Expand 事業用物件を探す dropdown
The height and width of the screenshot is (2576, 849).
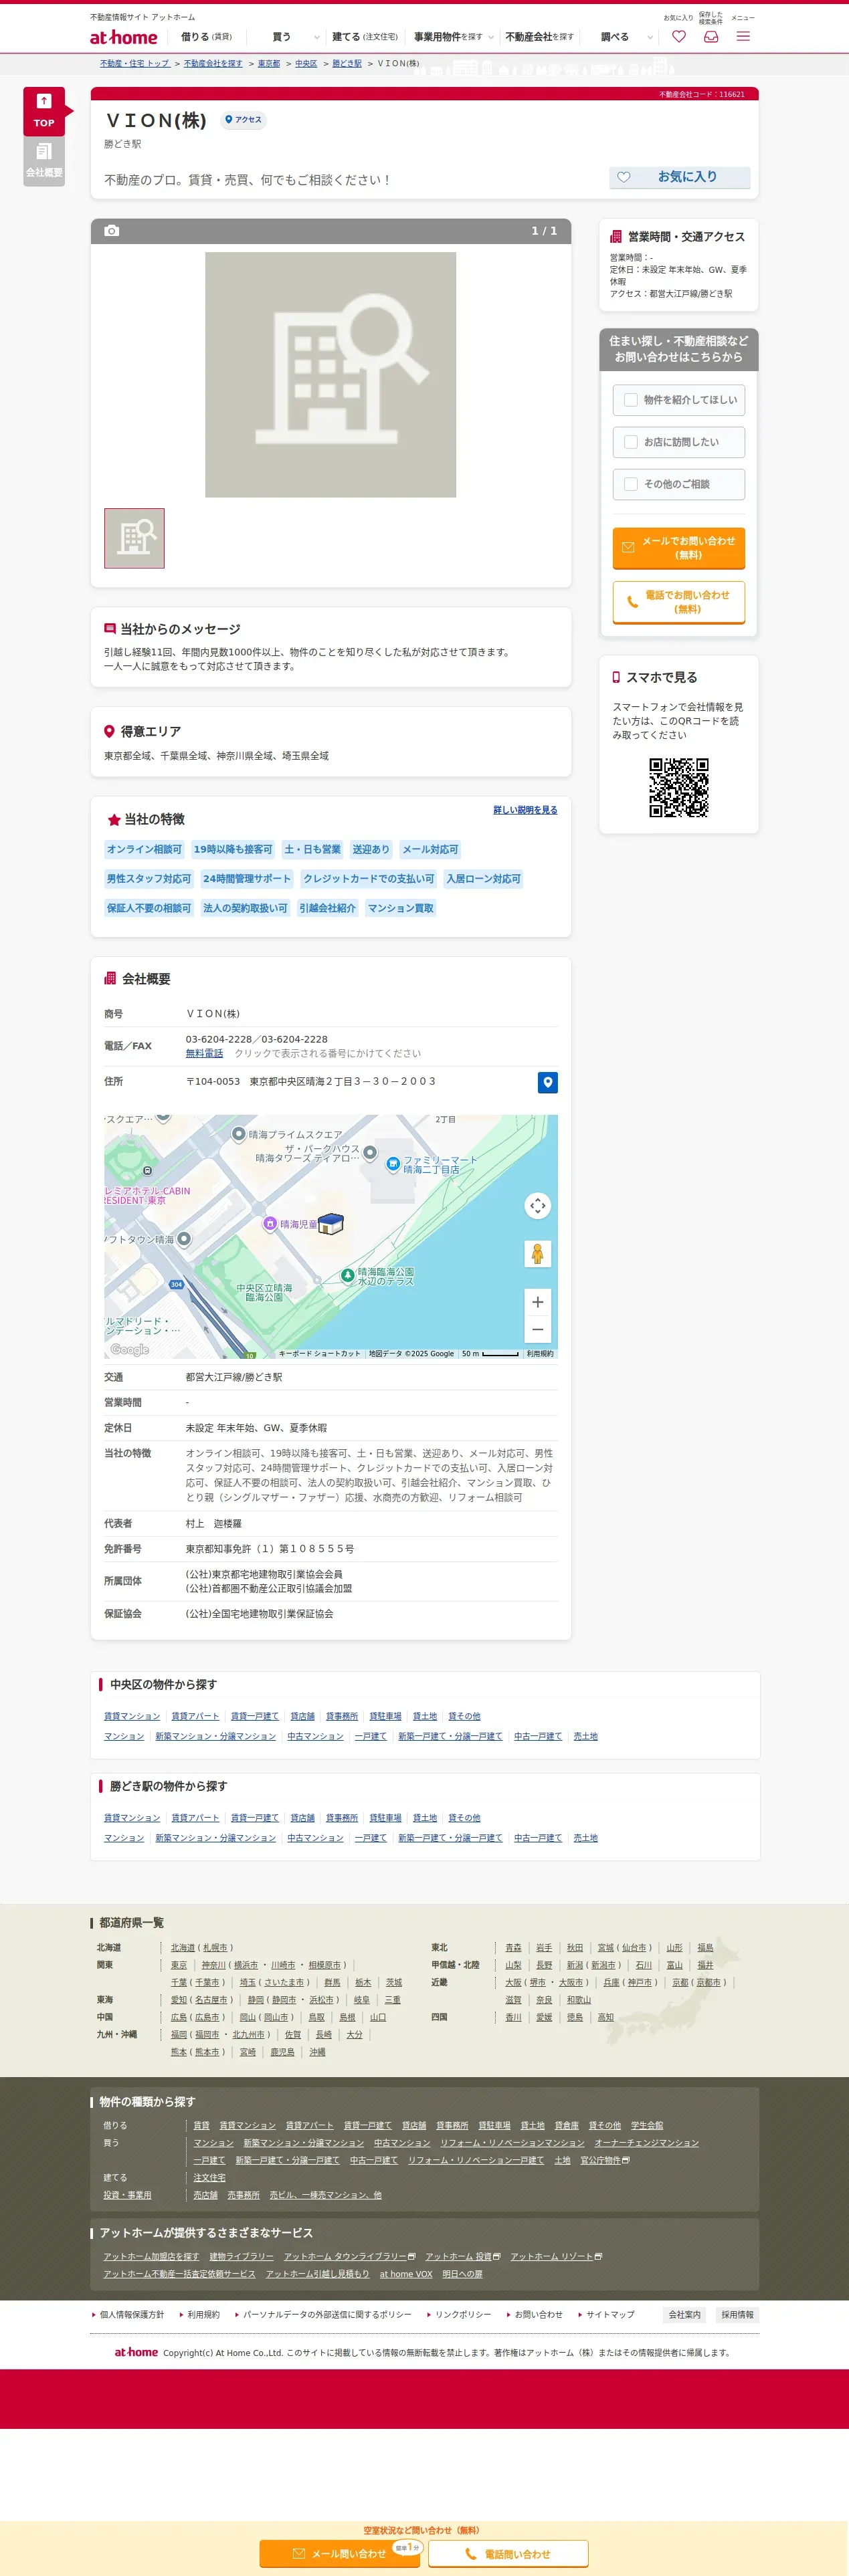[454, 37]
